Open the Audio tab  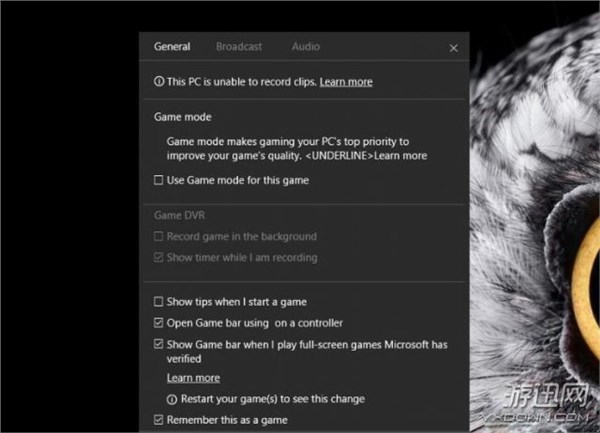click(306, 47)
